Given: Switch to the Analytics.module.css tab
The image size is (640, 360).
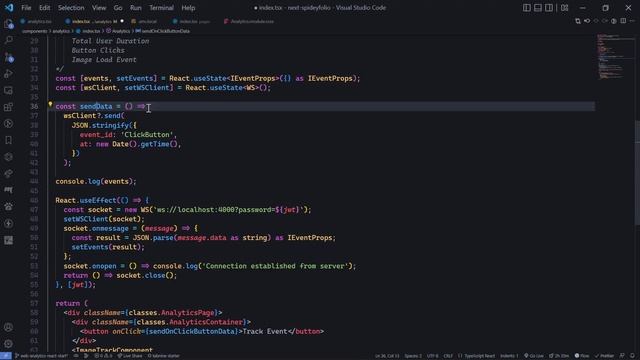Looking at the screenshot, I should [x=249, y=21].
